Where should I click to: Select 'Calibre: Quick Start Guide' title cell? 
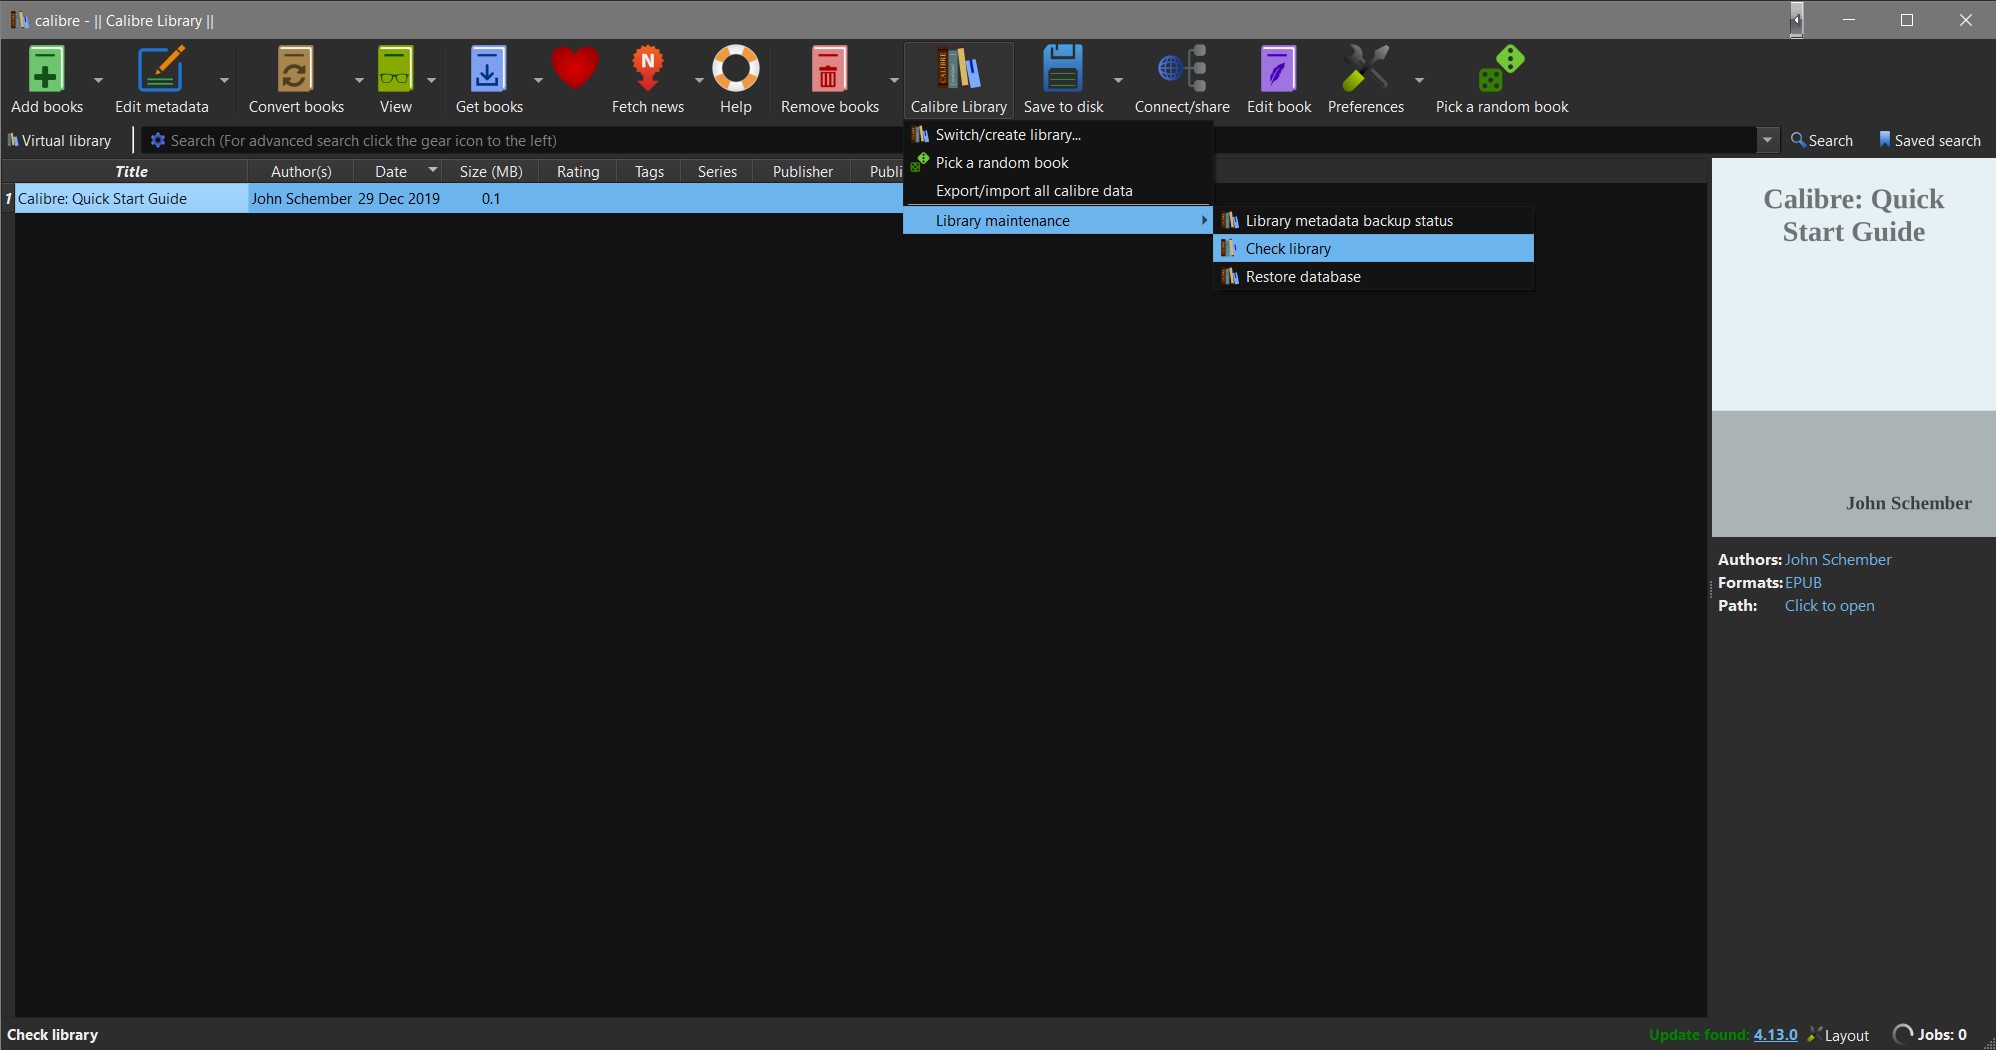tap(131, 198)
